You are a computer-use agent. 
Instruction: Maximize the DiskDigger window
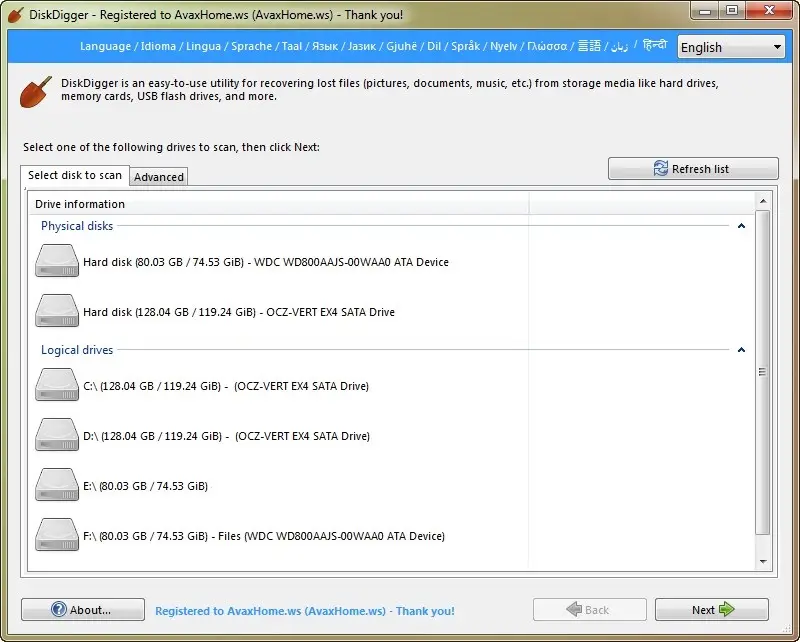[x=732, y=10]
